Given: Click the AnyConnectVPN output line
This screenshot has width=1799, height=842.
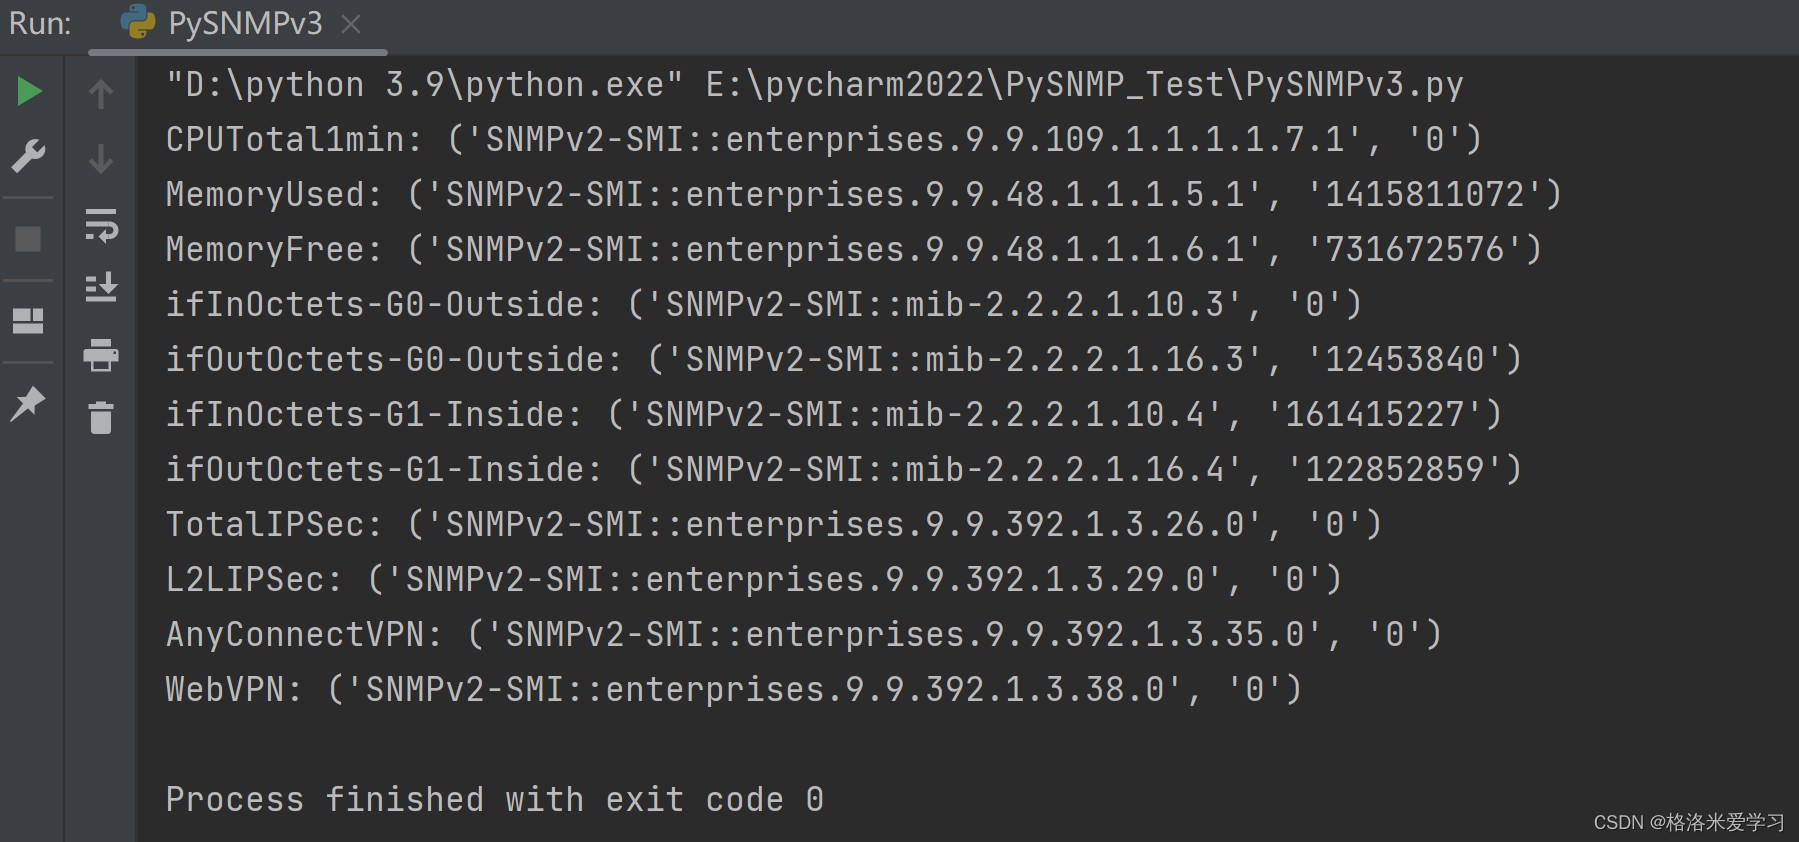Looking at the screenshot, I should (803, 635).
